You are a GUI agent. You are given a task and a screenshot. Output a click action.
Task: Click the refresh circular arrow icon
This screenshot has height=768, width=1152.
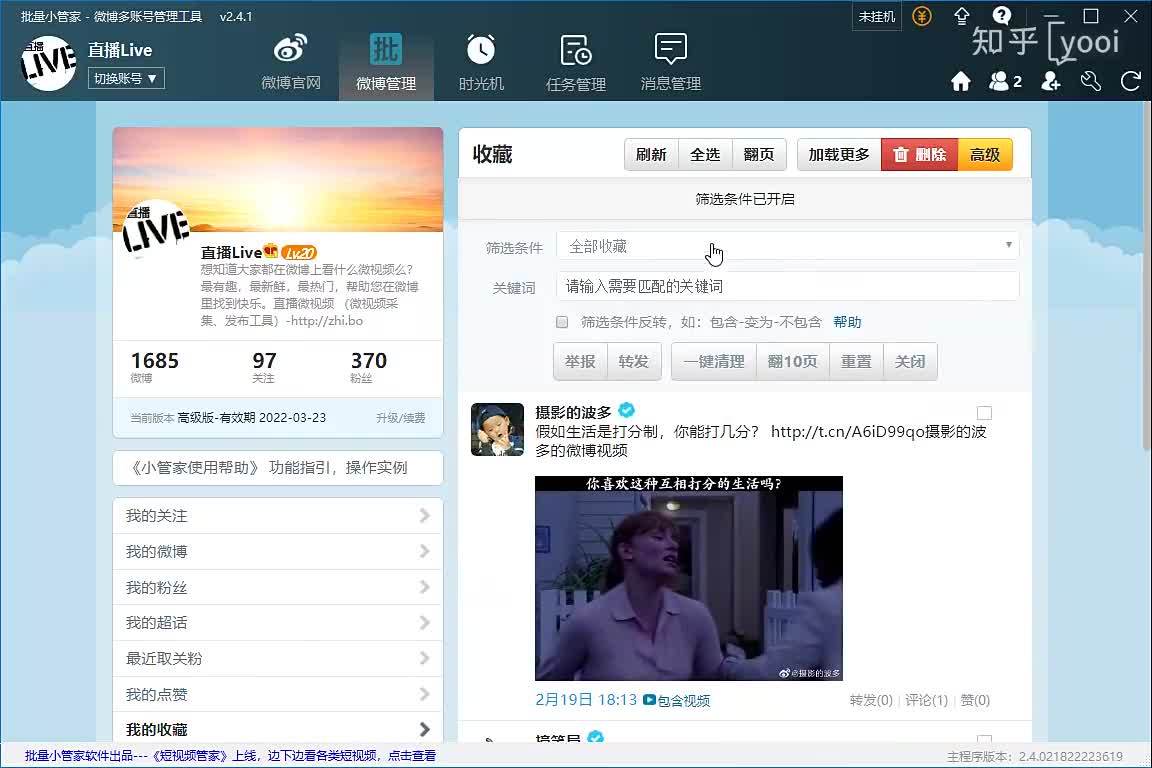(x=1131, y=81)
